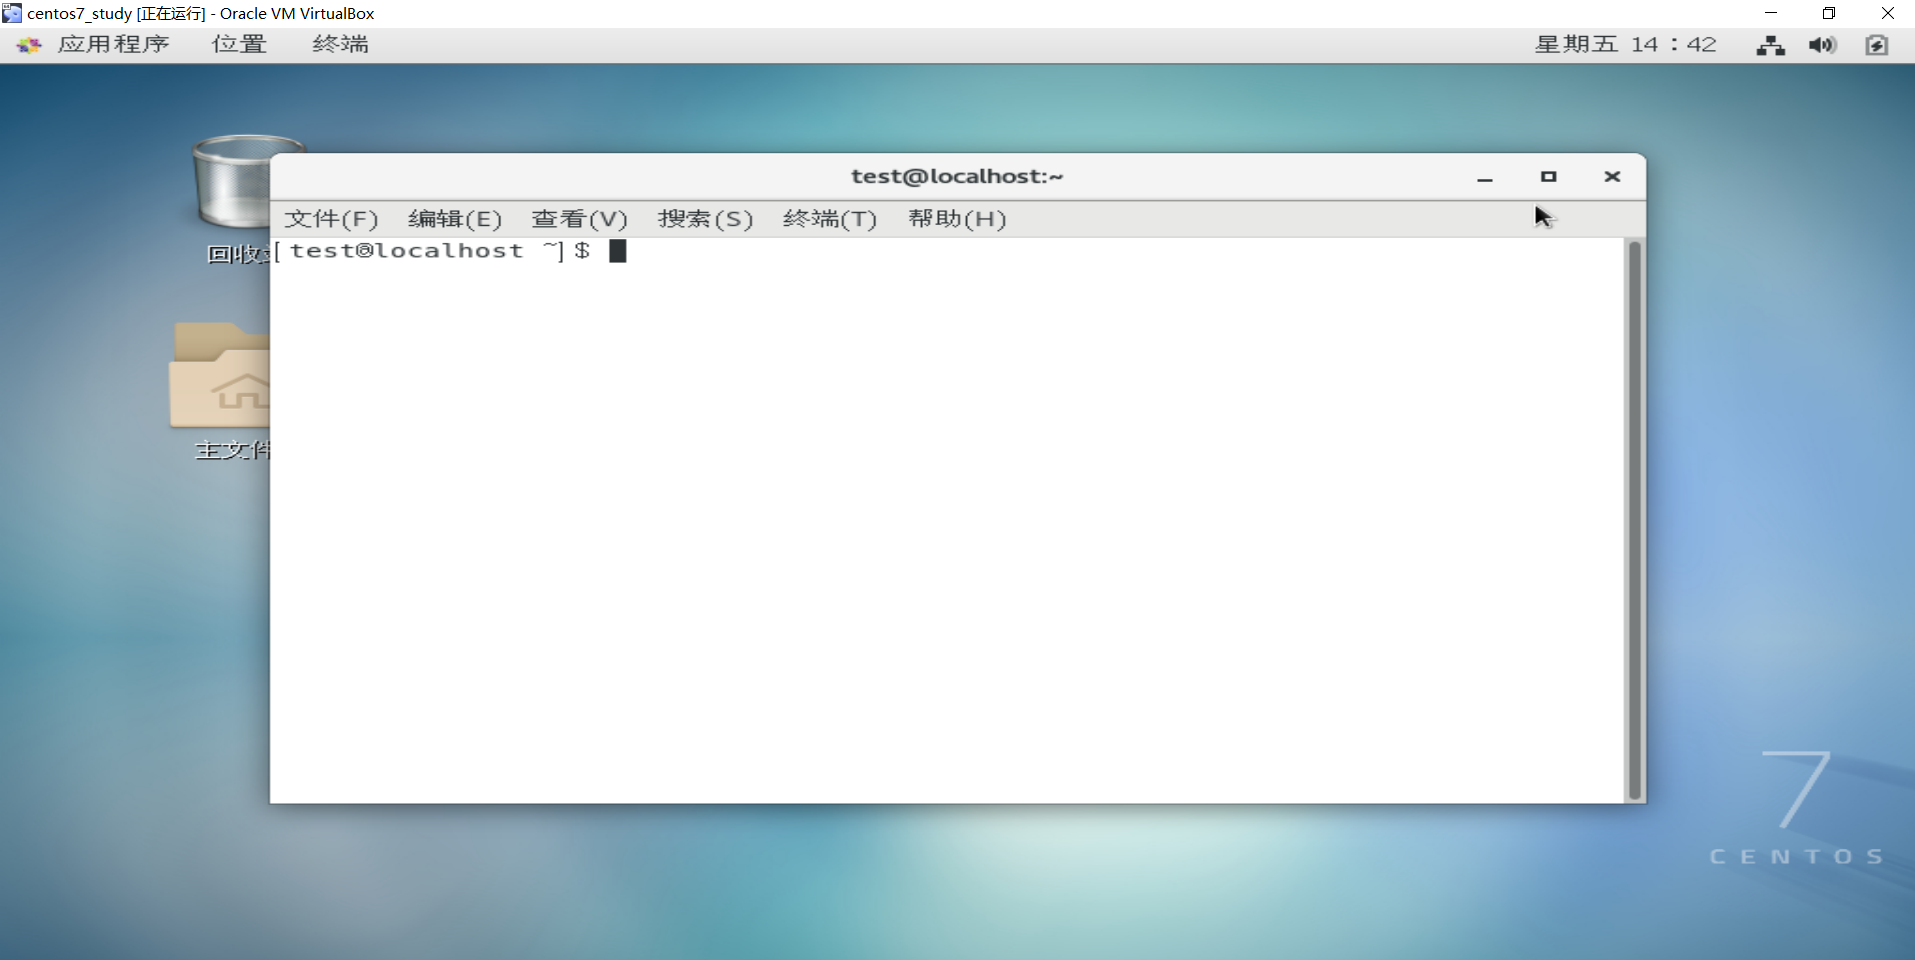Viewport: 1915px width, 960px height.
Task: Open the 查看(V) menu in terminal
Action: click(x=579, y=219)
